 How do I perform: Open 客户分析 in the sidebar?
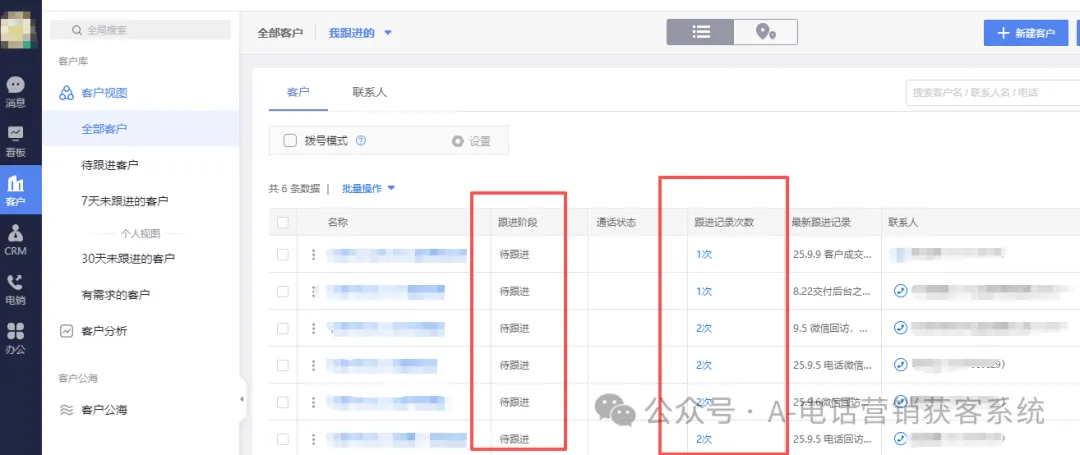[x=104, y=331]
